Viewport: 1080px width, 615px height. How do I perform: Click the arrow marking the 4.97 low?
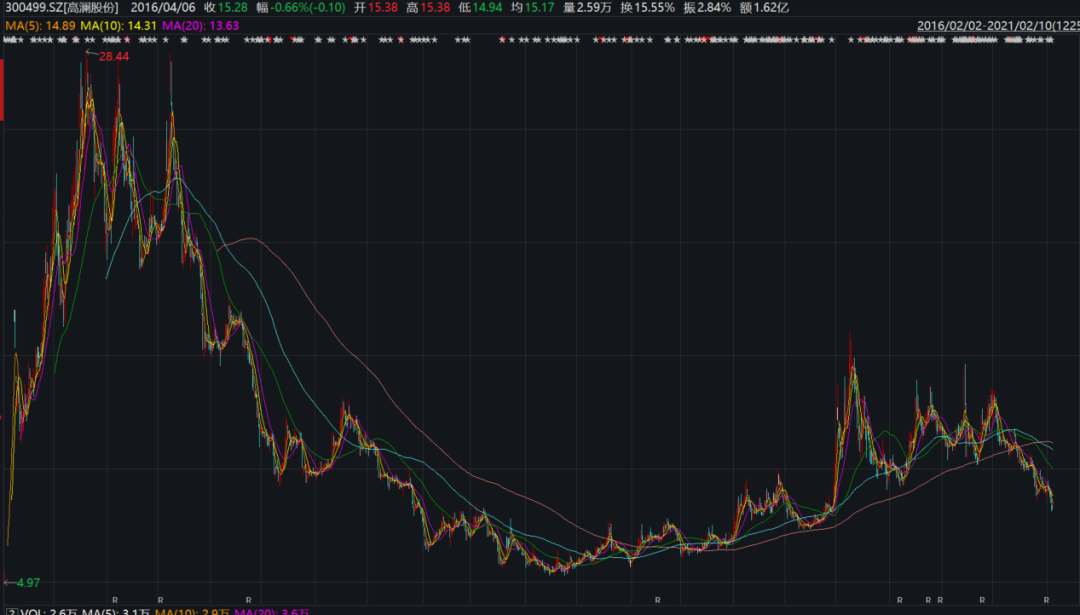(10, 582)
